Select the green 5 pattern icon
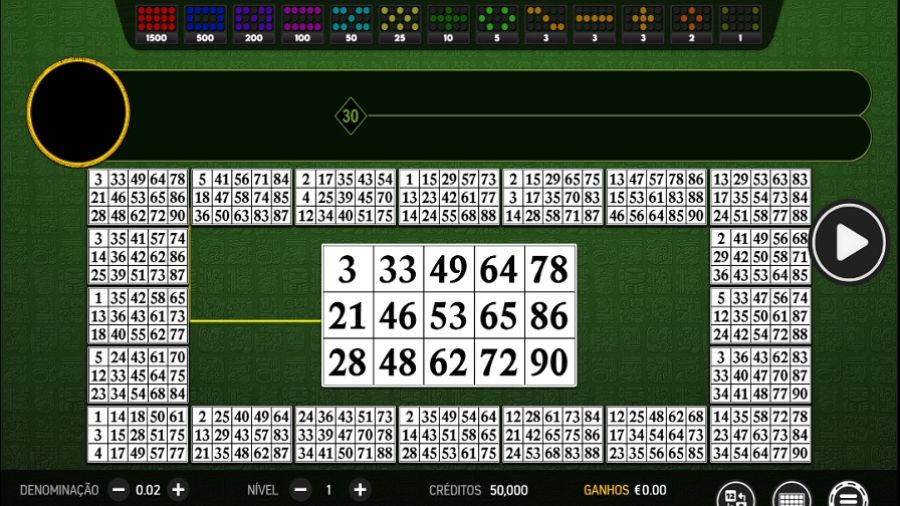Image resolution: width=900 pixels, height=506 pixels. coord(497,25)
